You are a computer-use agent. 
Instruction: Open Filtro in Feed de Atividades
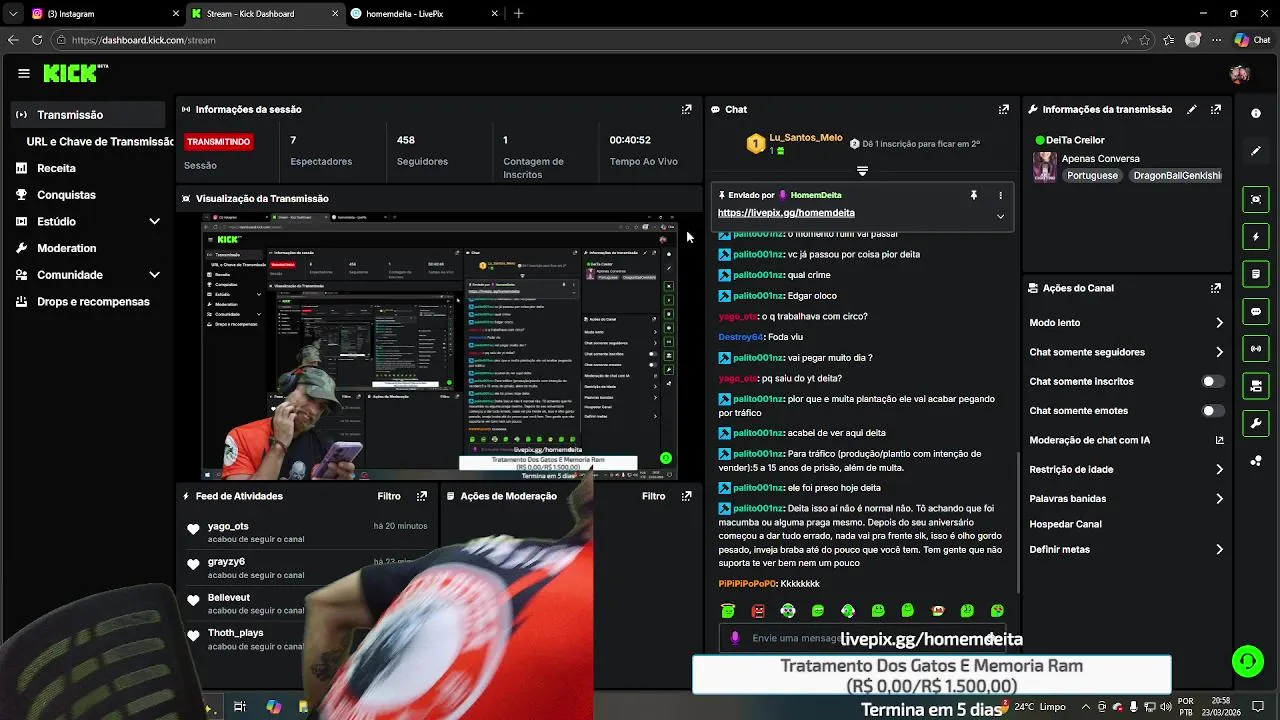389,496
